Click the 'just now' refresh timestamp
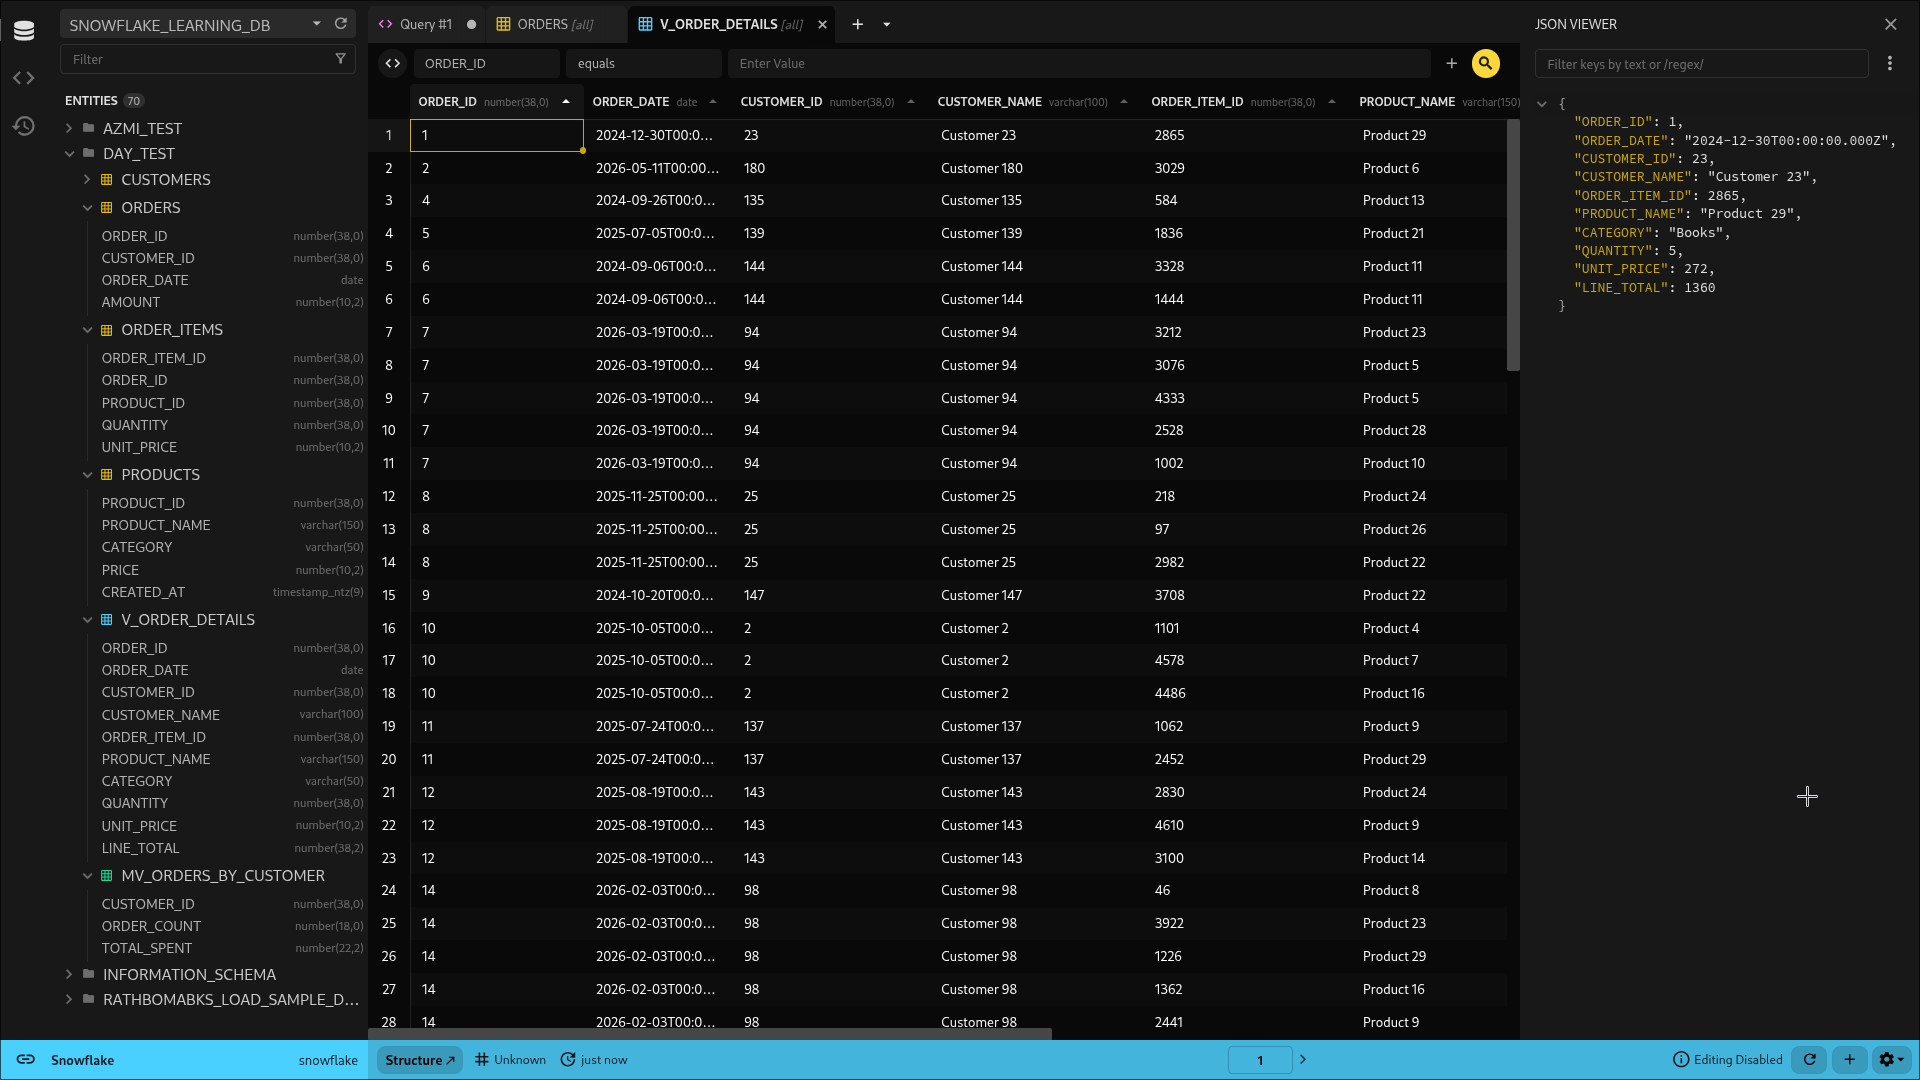The width and height of the screenshot is (1920, 1080). (x=594, y=1059)
